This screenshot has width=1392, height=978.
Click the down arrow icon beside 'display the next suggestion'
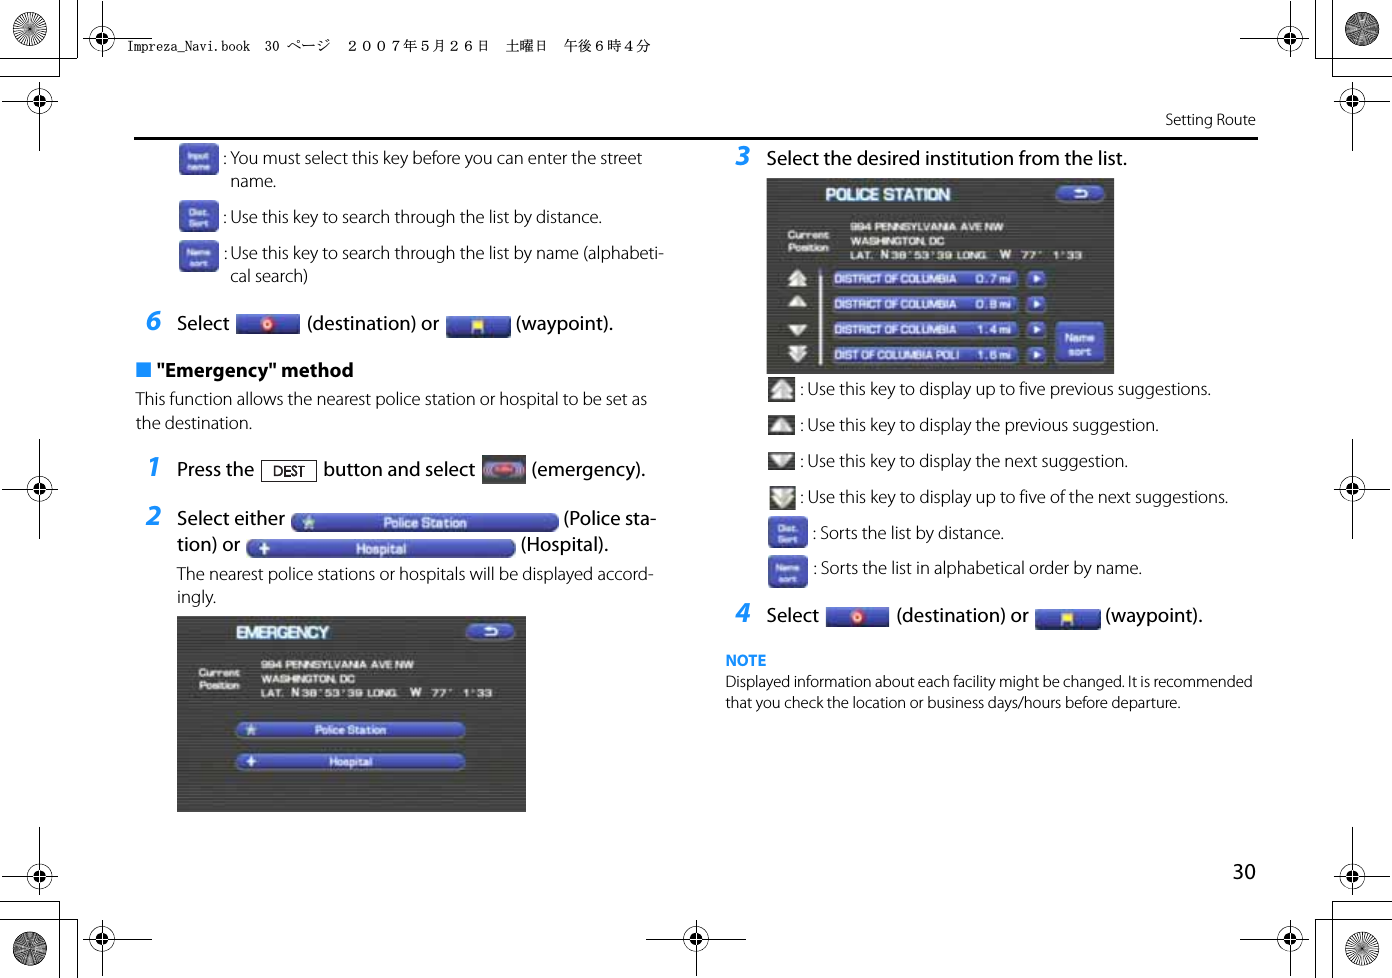pyautogui.click(x=781, y=461)
